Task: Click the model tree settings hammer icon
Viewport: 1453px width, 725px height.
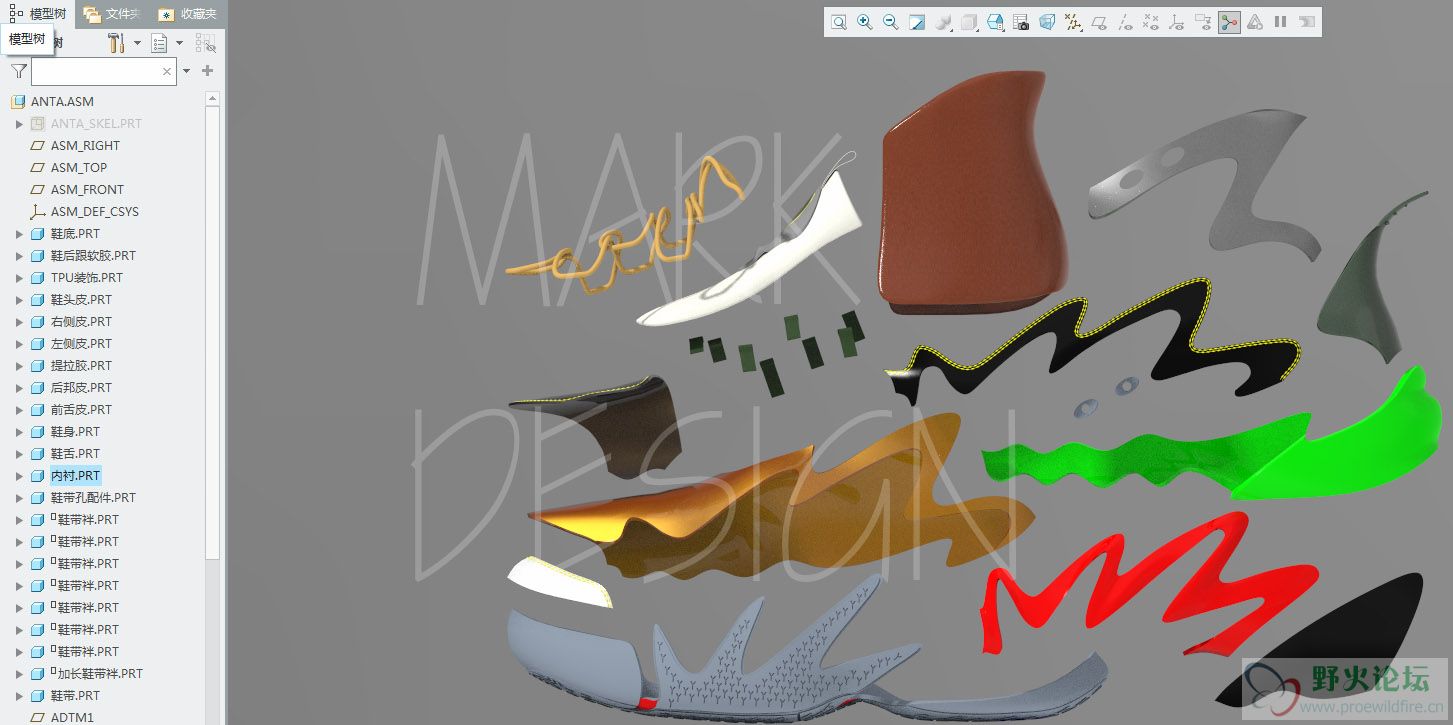Action: pos(116,43)
